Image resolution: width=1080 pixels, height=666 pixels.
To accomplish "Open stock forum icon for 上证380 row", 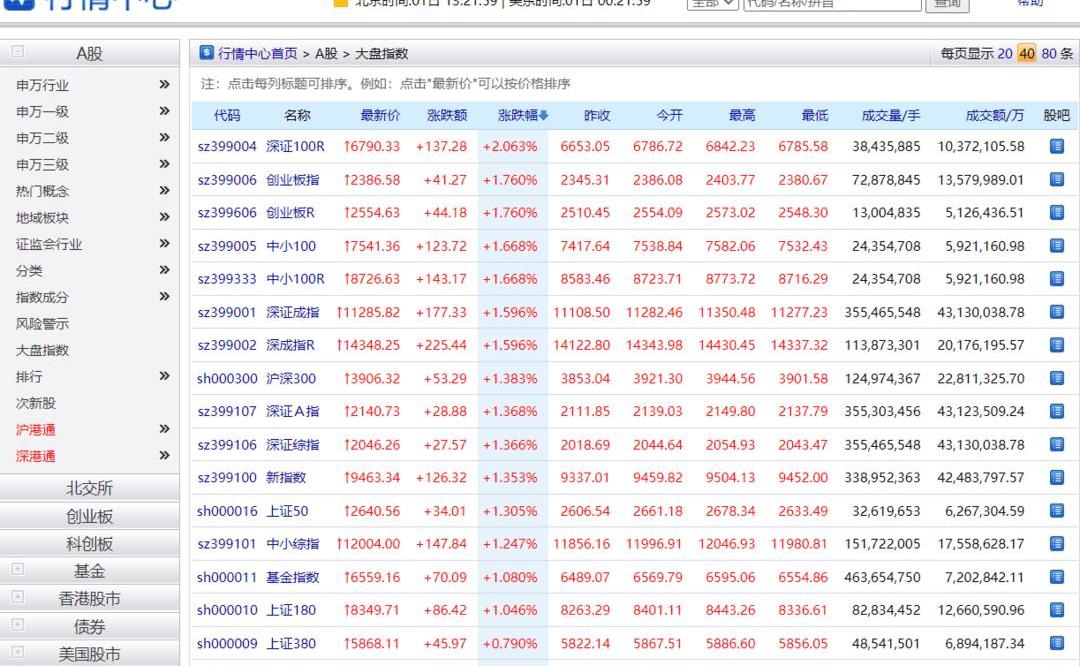I will [x=1057, y=643].
